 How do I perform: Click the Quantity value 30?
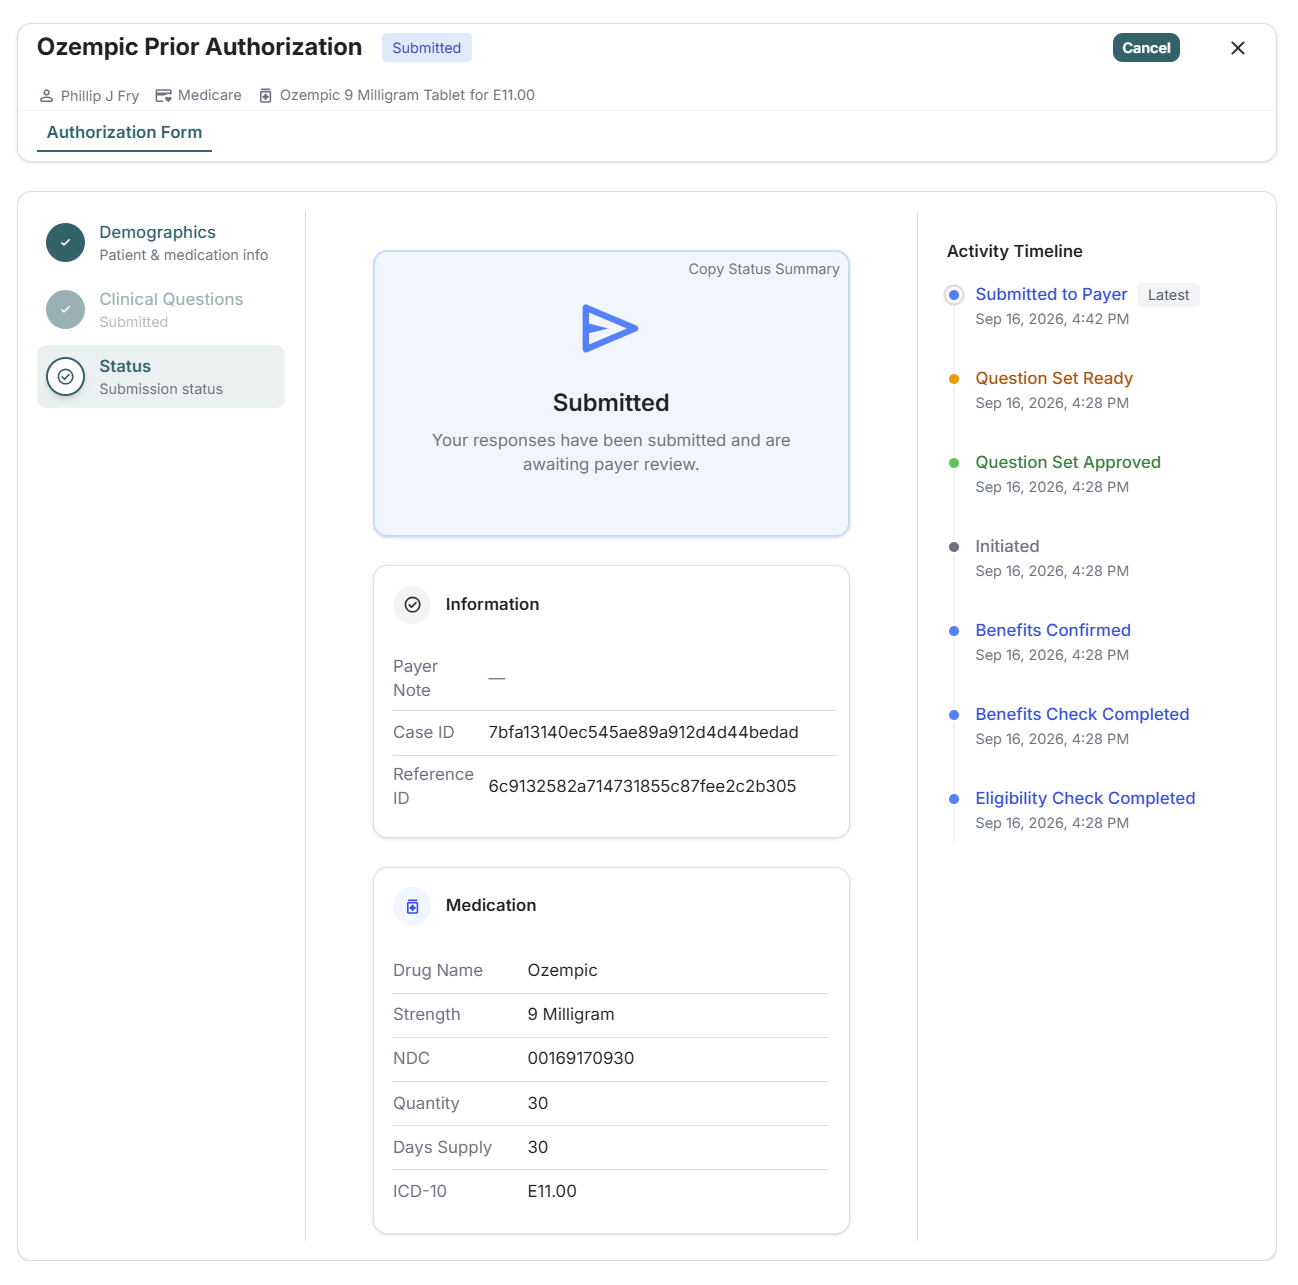538,1104
